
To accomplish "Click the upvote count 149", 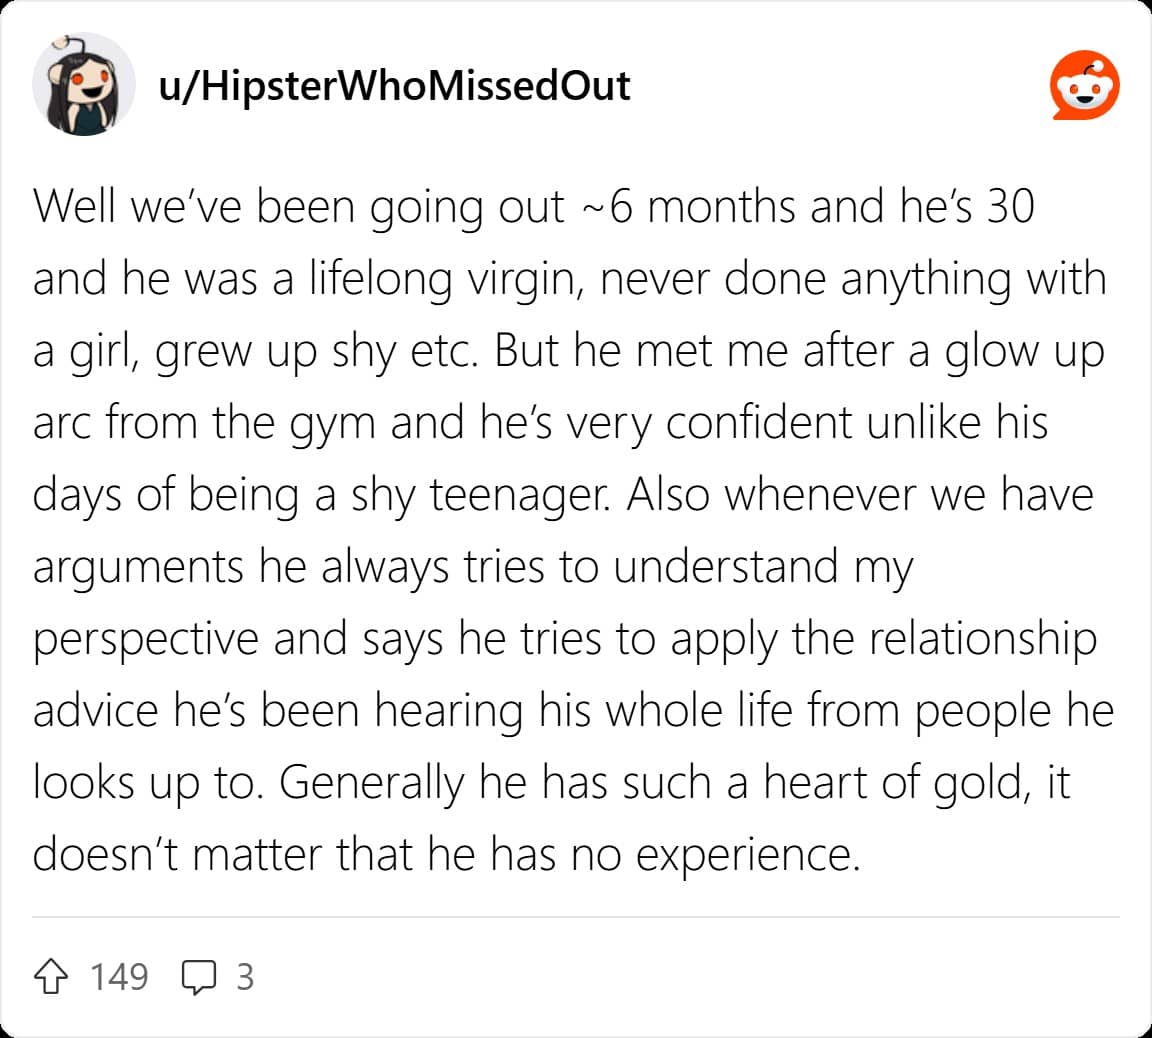I will pos(119,976).
